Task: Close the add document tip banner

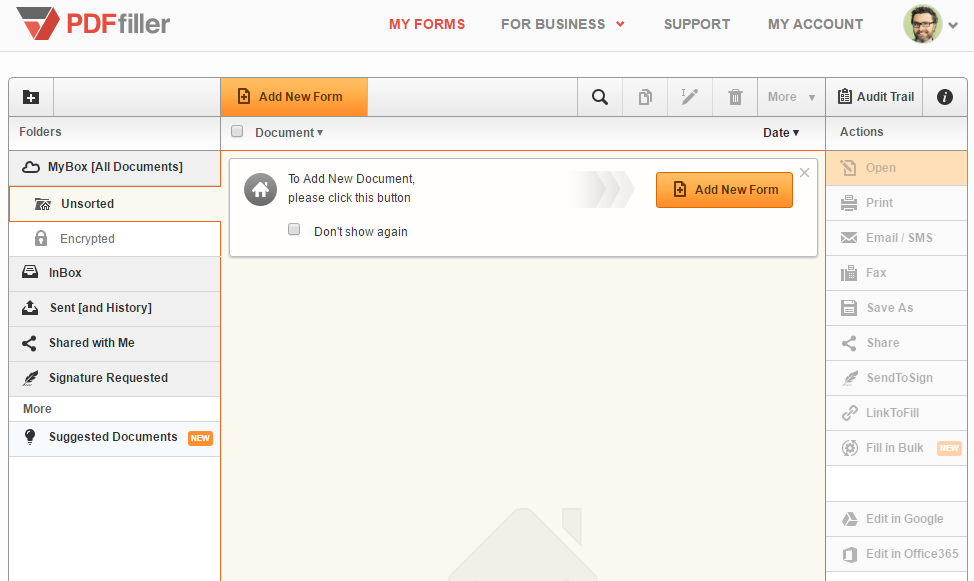Action: [804, 172]
